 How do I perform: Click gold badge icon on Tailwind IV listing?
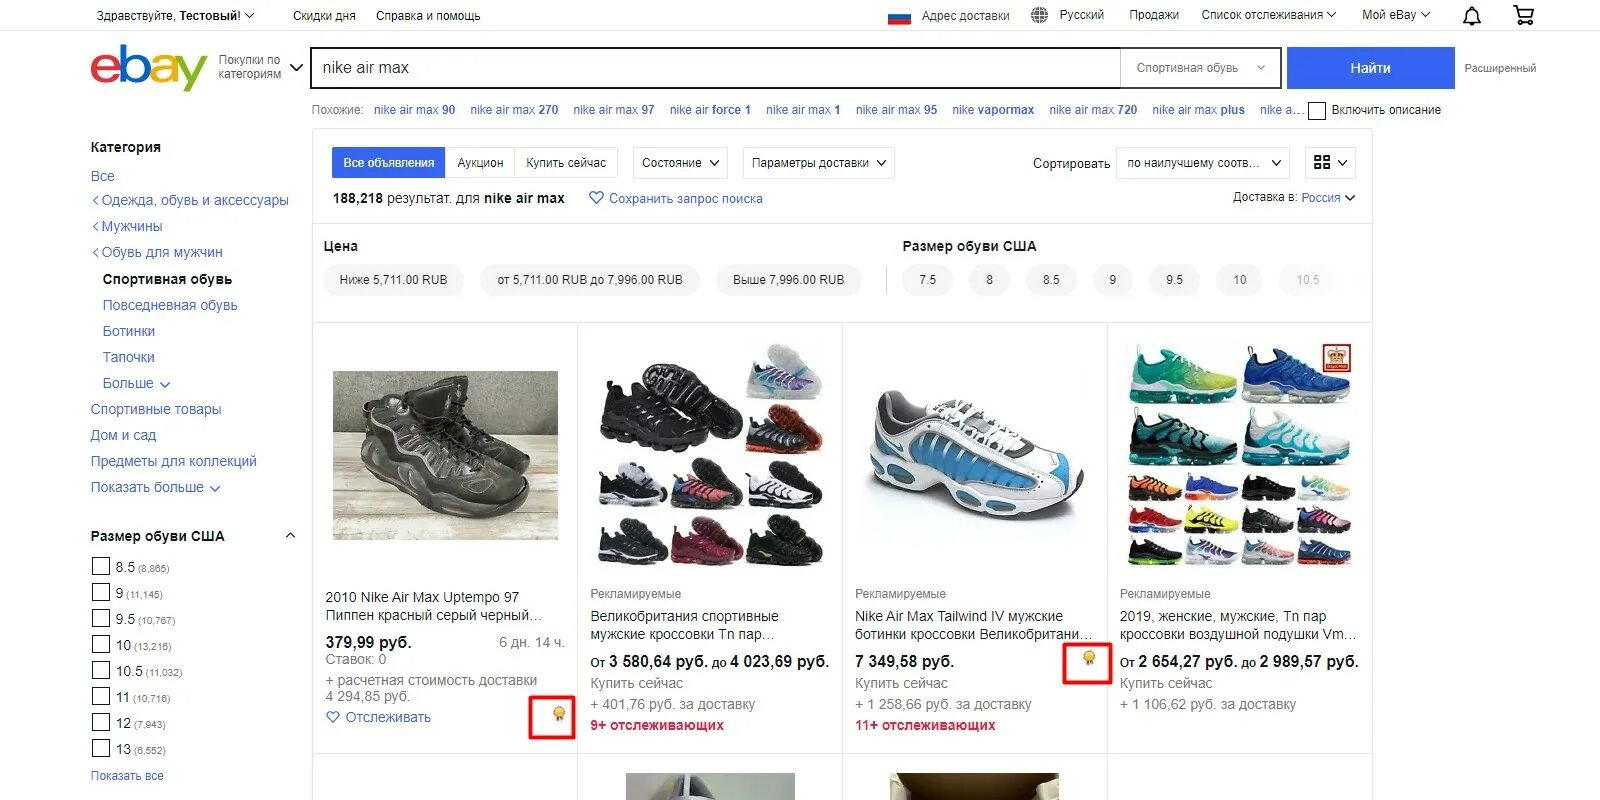coord(1089,658)
